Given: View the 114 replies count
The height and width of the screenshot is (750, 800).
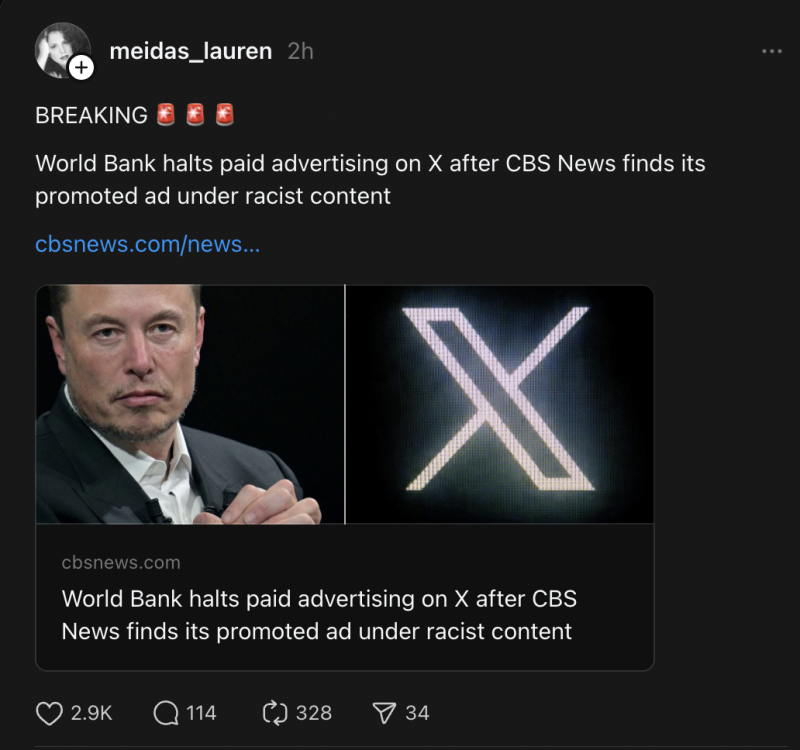Looking at the screenshot, I should point(201,713).
